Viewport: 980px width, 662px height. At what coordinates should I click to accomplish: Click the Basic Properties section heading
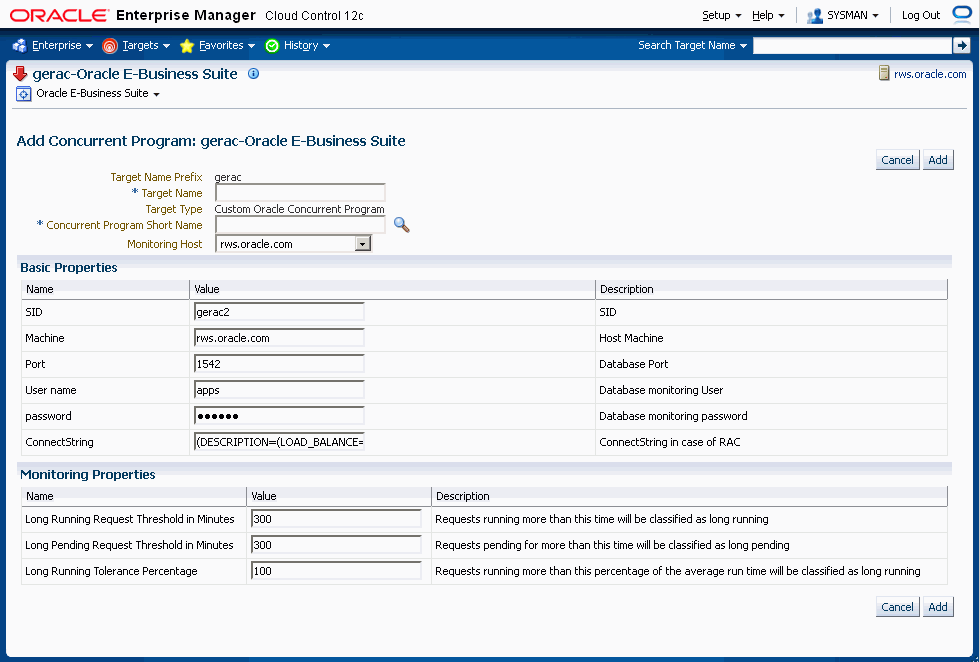(69, 268)
